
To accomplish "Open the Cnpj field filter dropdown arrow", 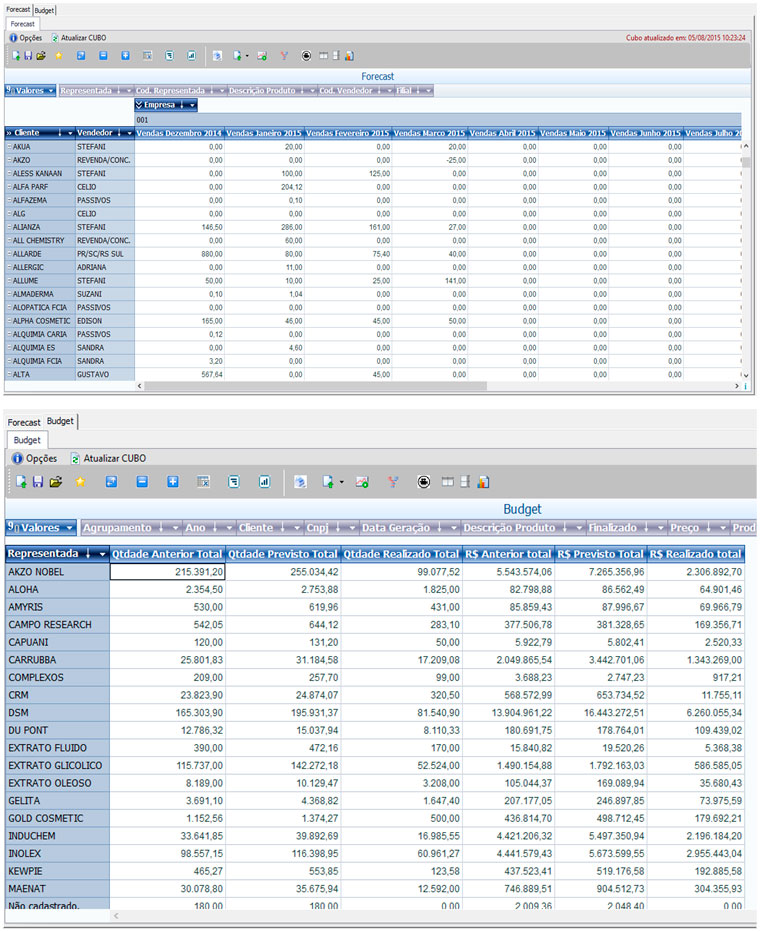I will pyautogui.click(x=352, y=528).
